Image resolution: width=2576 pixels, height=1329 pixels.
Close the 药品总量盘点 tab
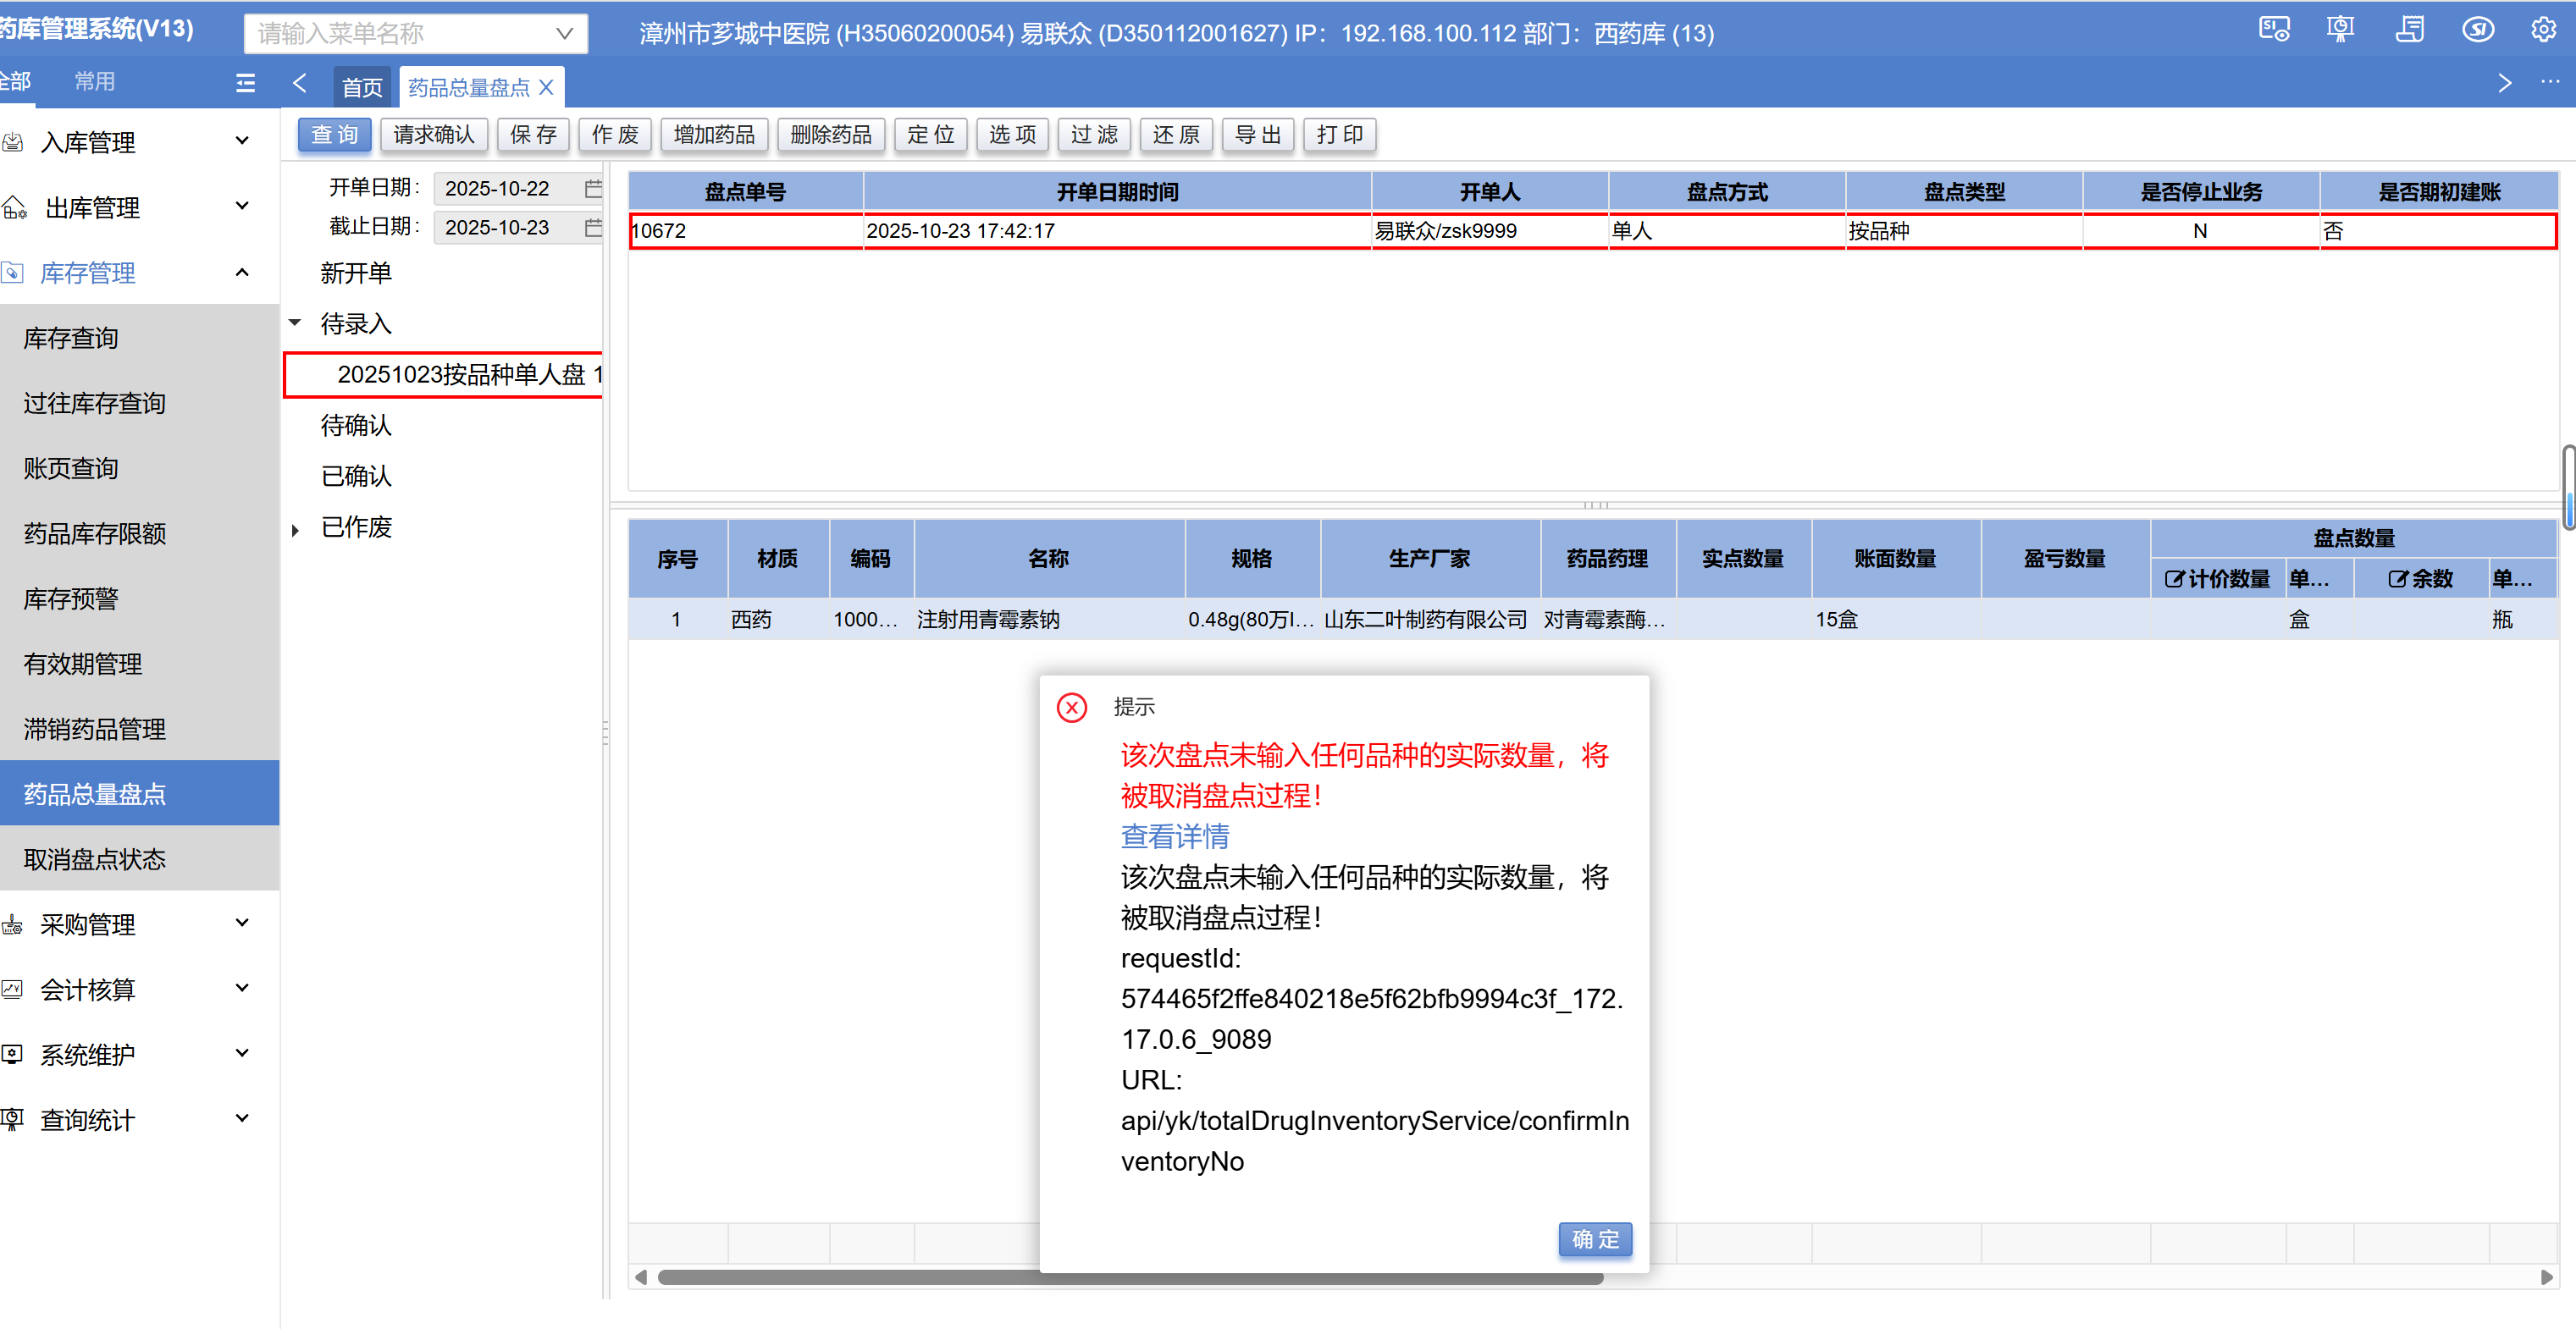pos(547,87)
